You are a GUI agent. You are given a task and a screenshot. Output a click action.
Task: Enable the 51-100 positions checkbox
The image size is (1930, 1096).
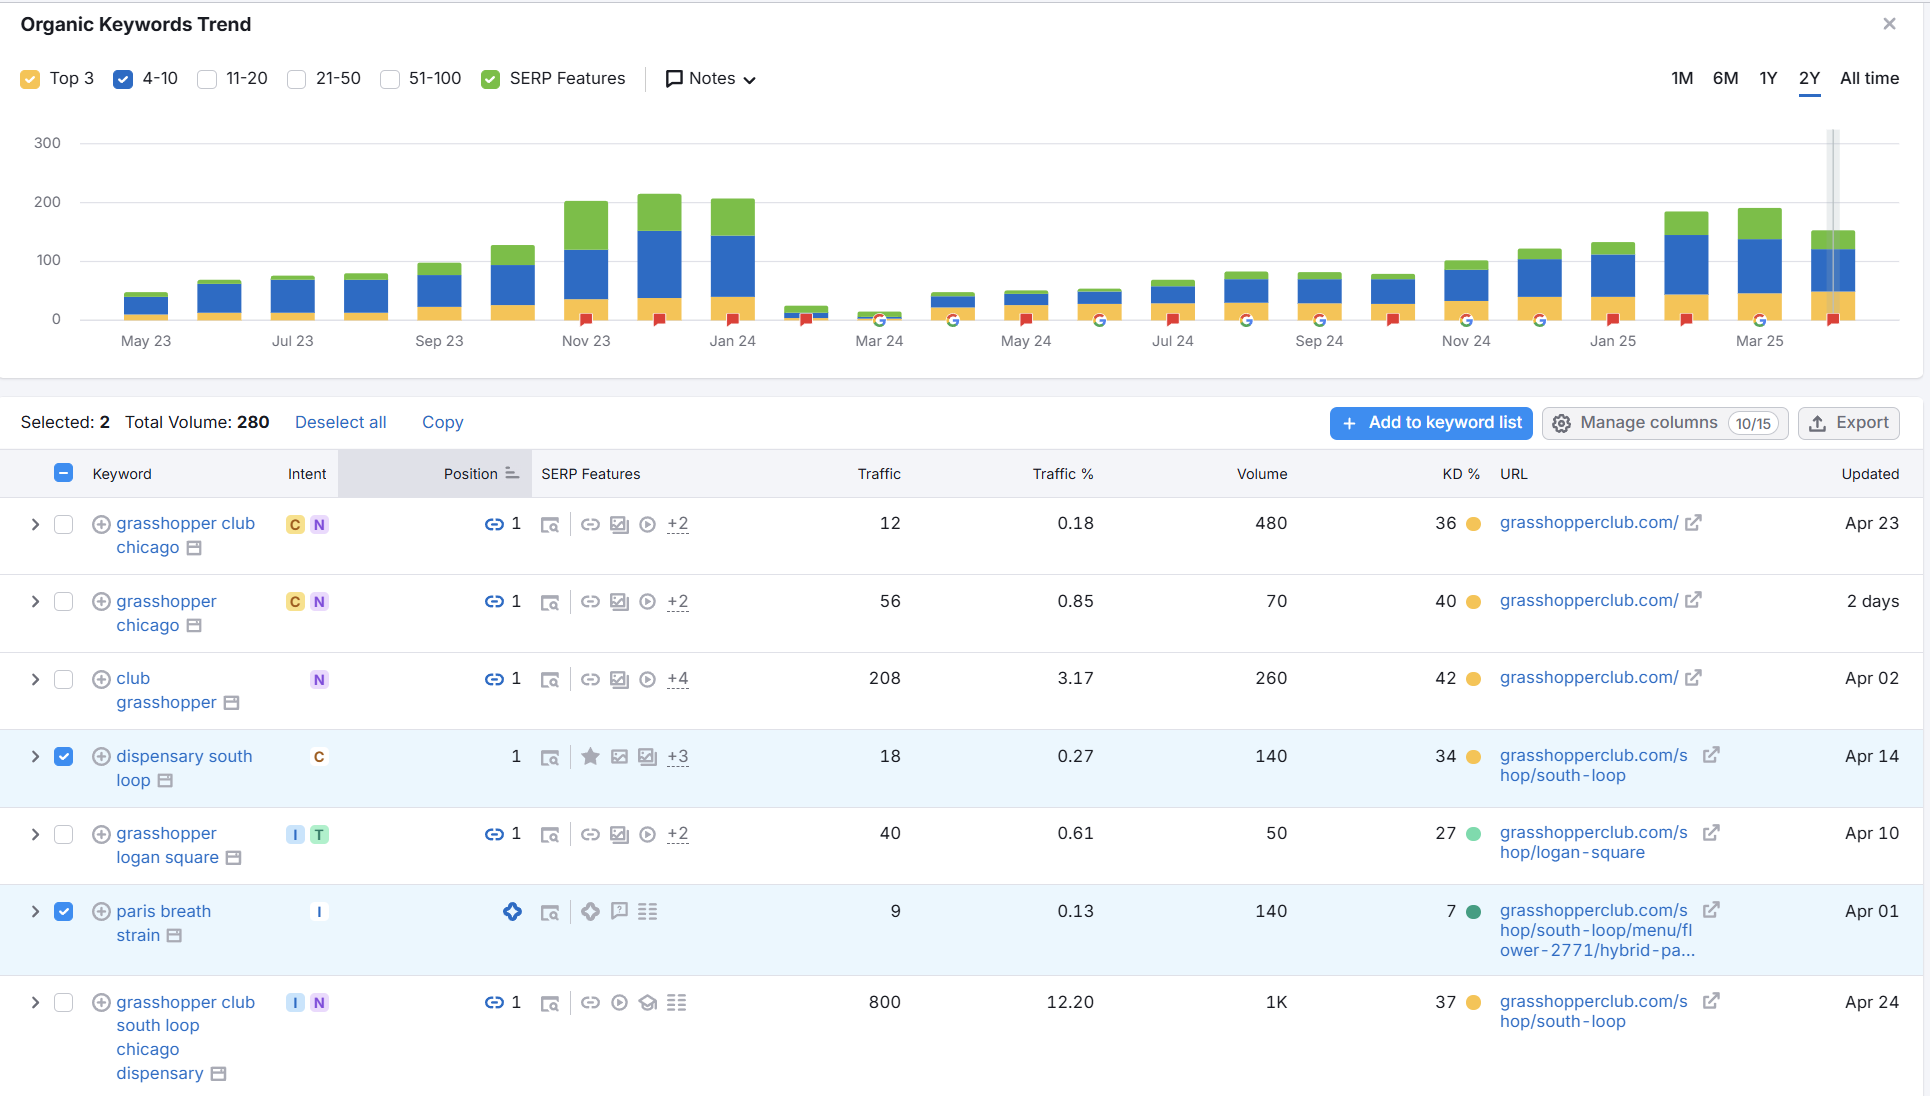click(x=390, y=79)
